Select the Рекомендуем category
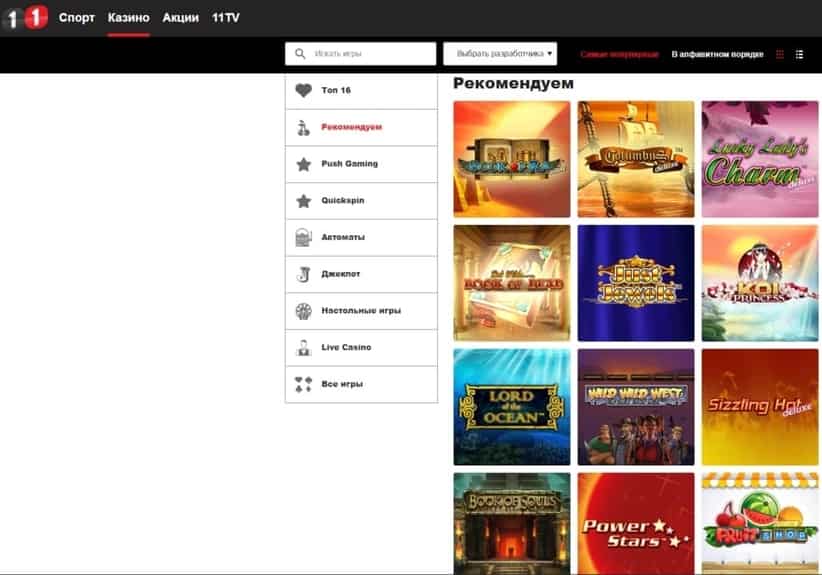 click(361, 127)
